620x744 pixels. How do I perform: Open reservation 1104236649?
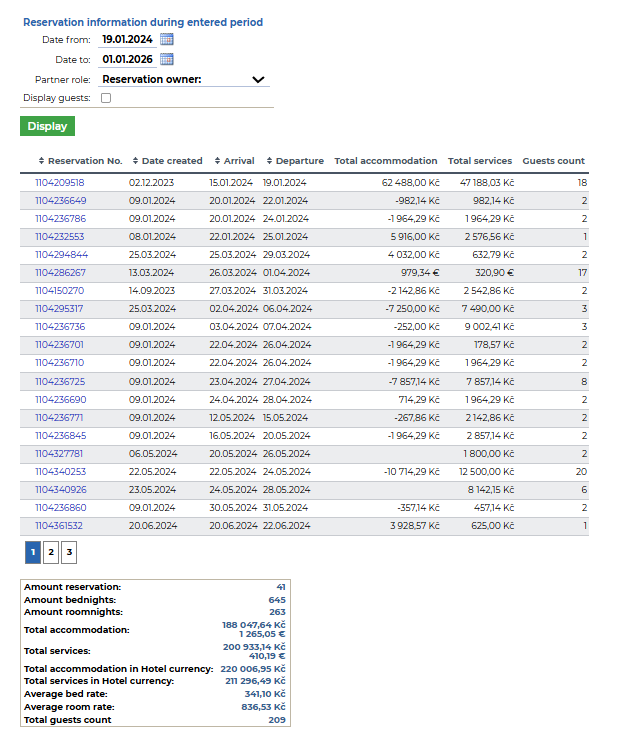click(60, 201)
